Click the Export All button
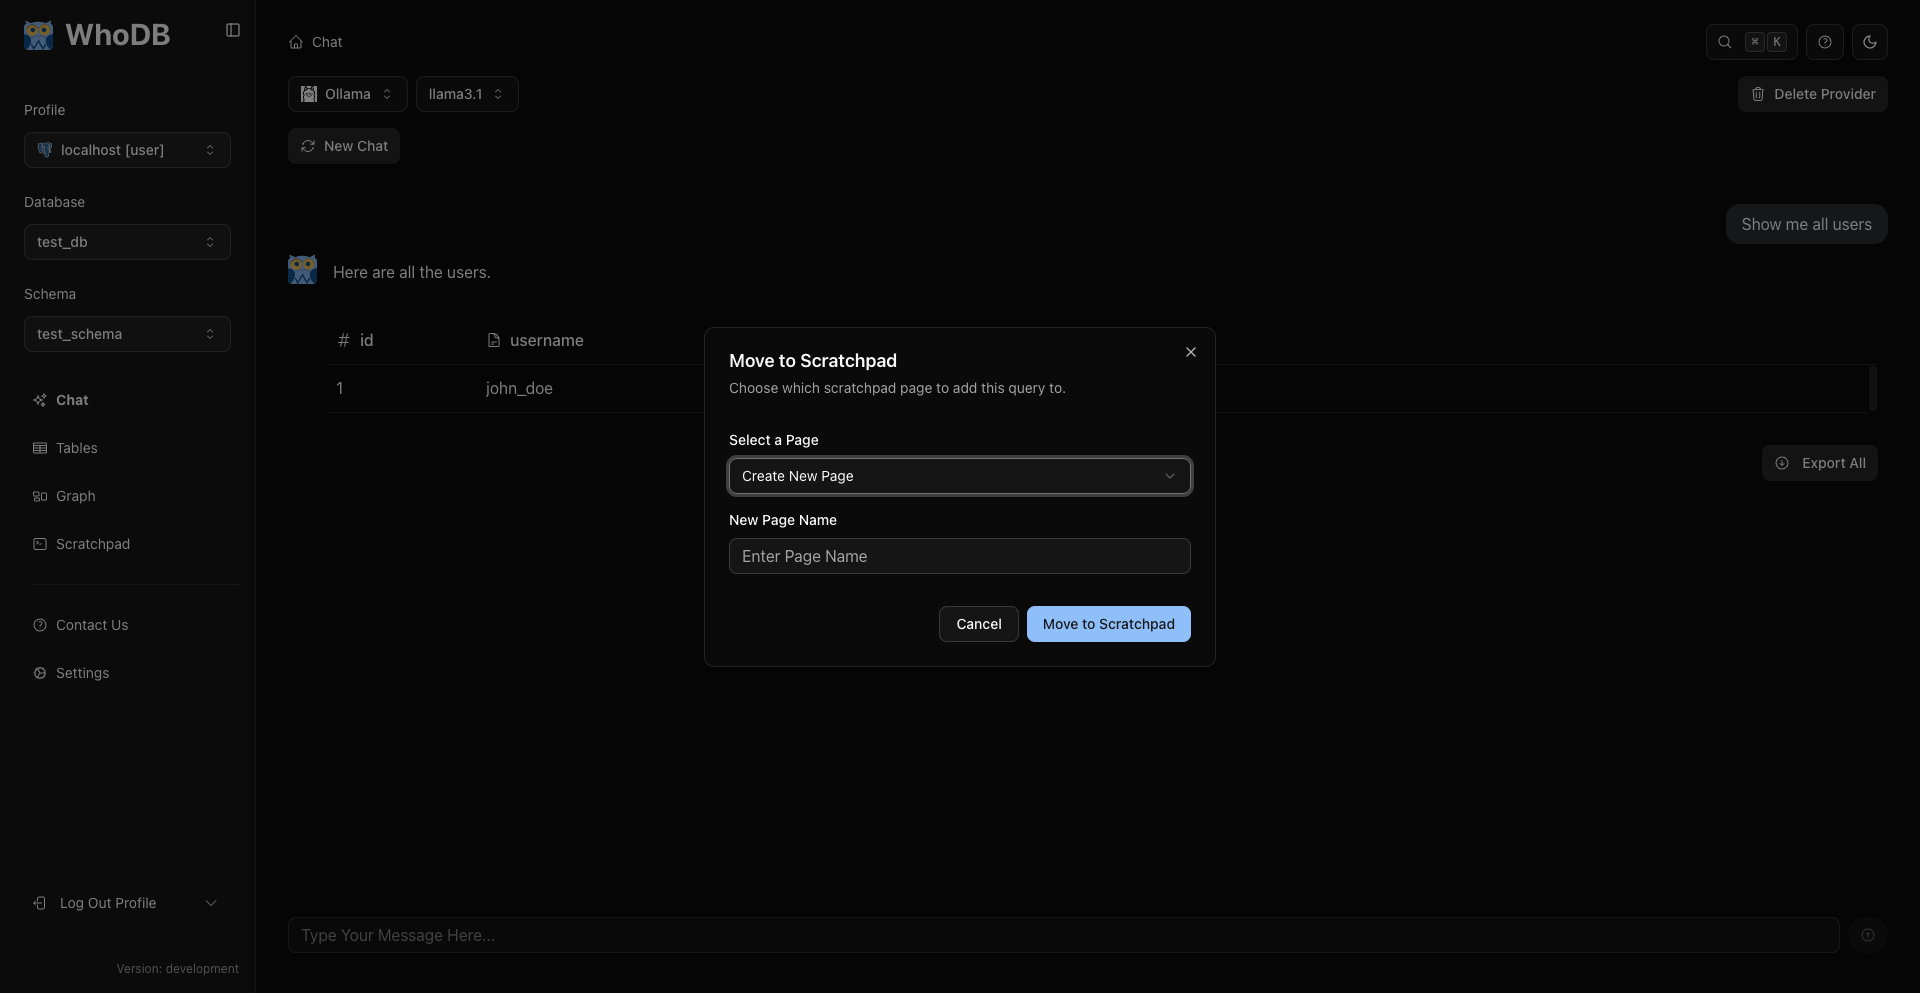1920x993 pixels. click(1820, 463)
